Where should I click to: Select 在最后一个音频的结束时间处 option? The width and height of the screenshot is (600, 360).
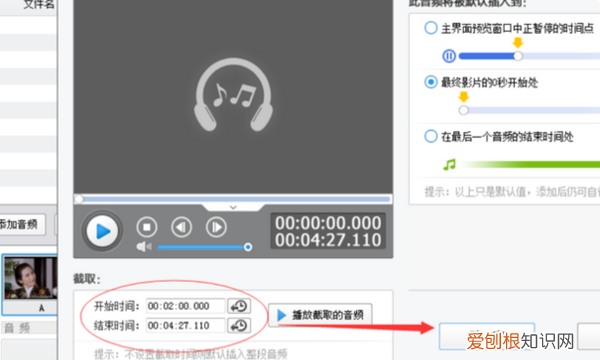tap(430, 136)
